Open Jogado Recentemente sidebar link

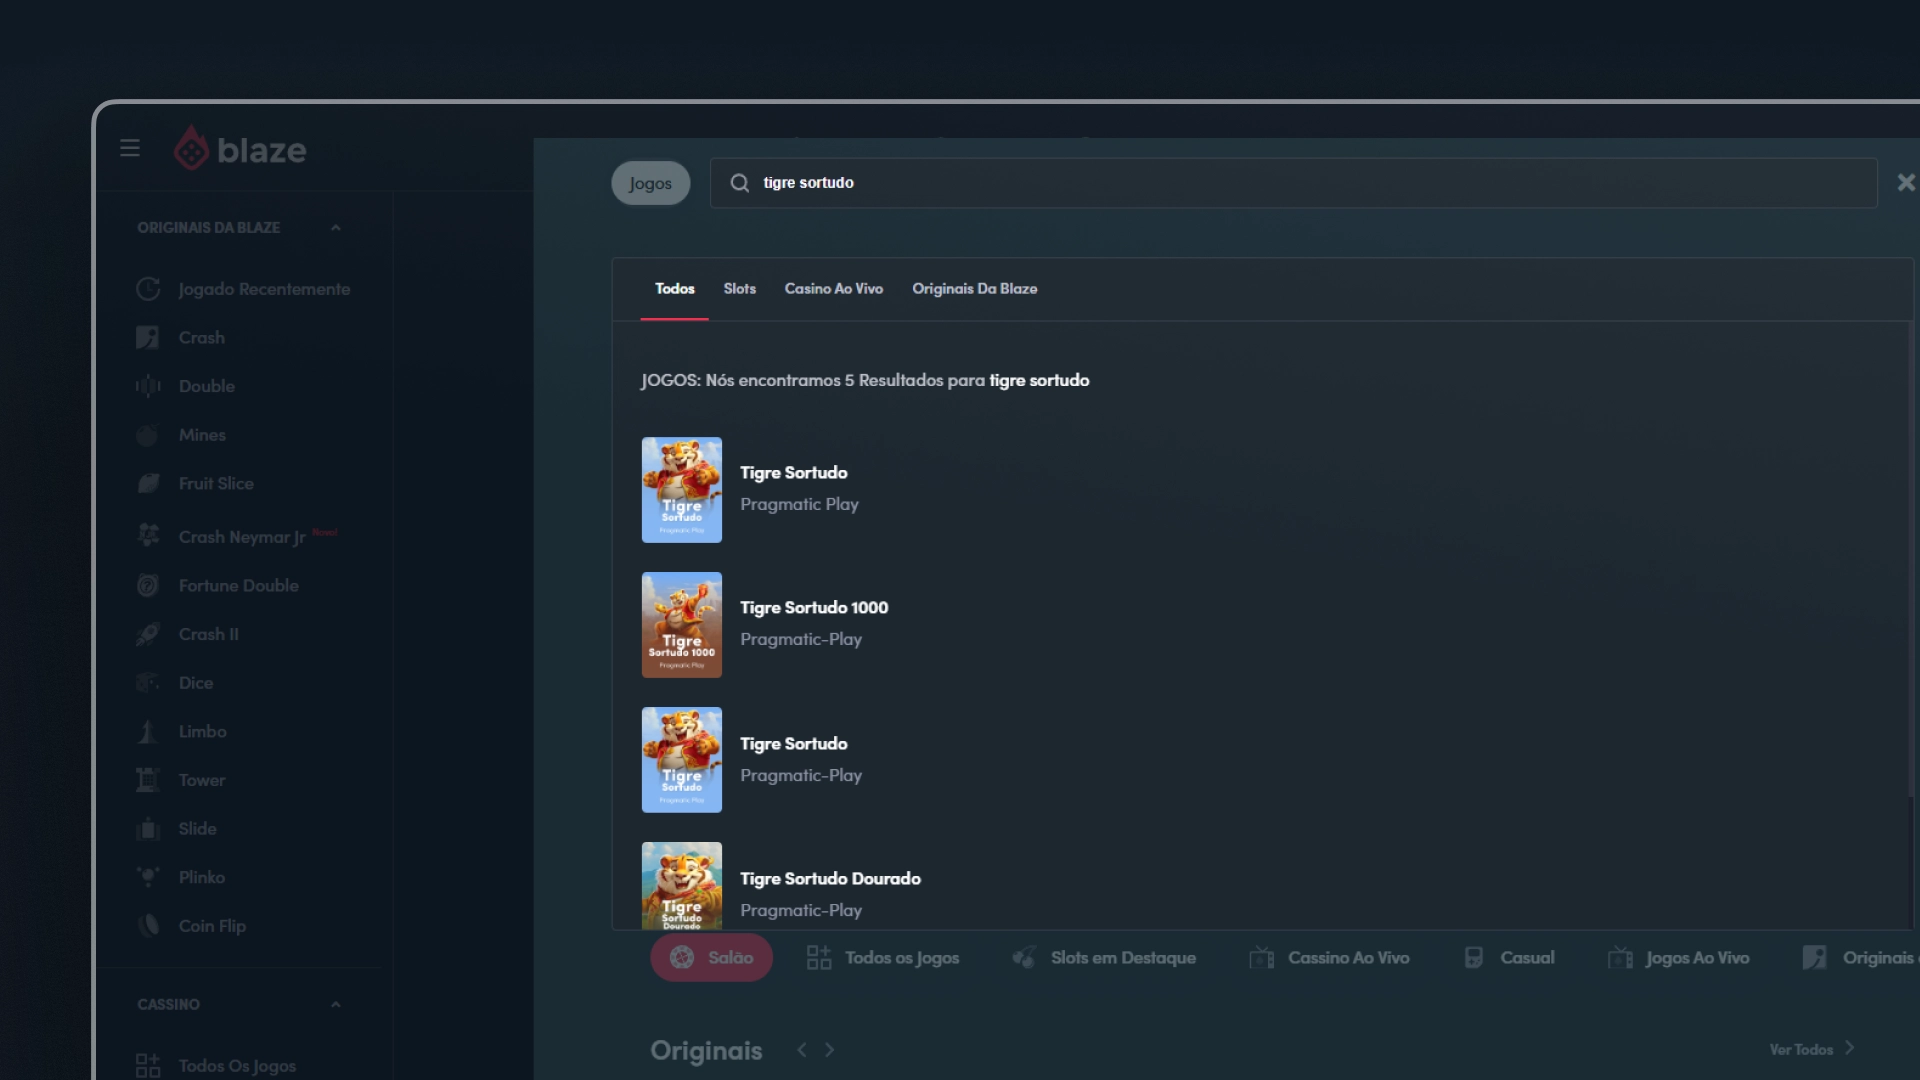264,289
